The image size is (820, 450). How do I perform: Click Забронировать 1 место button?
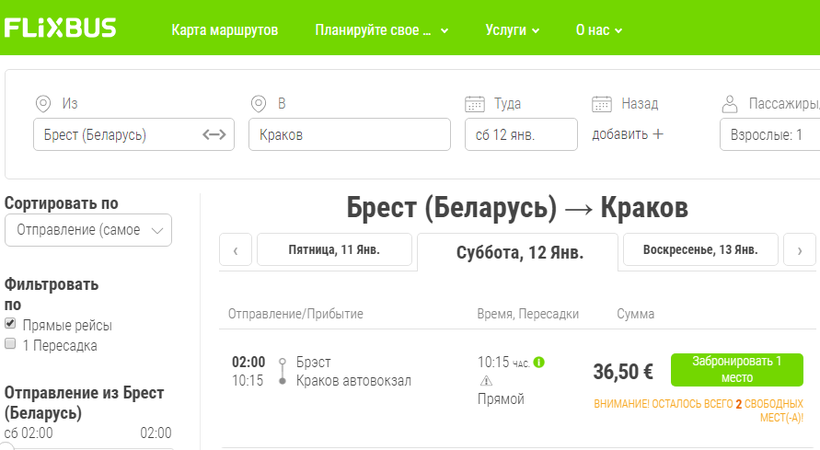tap(736, 369)
